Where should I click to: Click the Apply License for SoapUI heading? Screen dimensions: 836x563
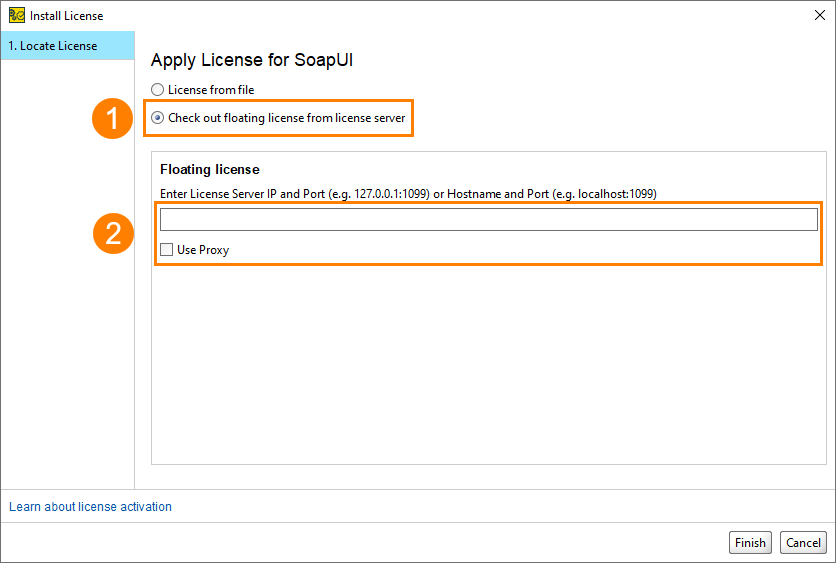[252, 60]
